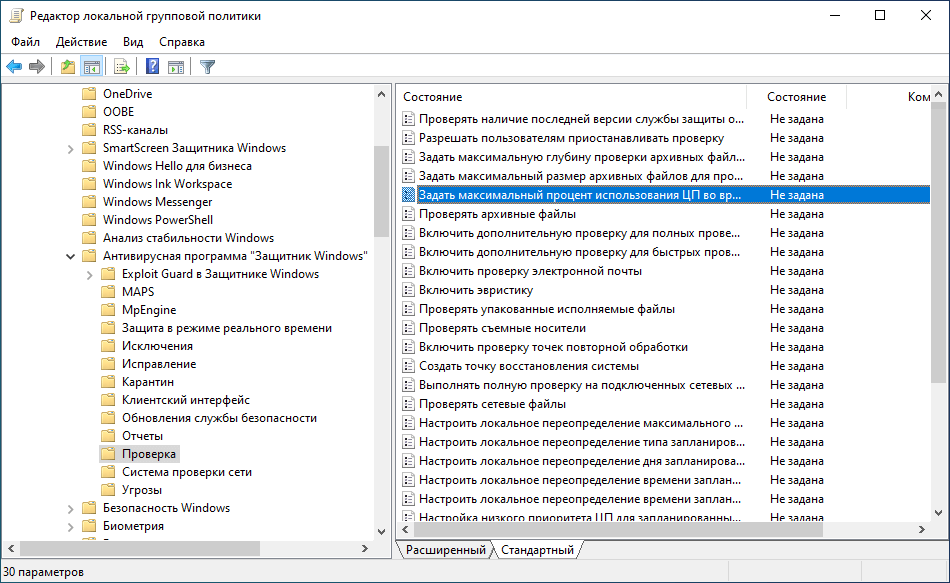Select the OOBE folder in tree
Screen dimensions: 950x583
pos(118,112)
